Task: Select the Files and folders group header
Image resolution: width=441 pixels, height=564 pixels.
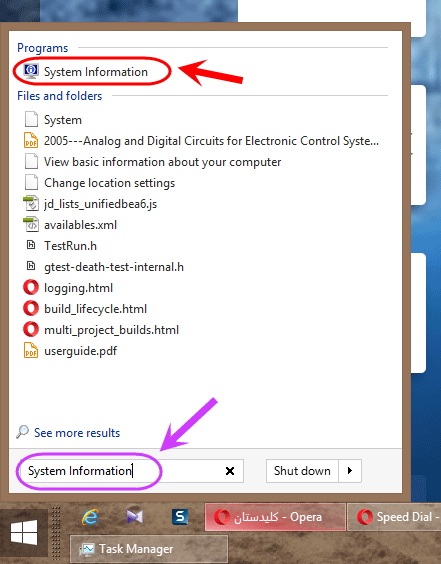Action: click(x=59, y=96)
